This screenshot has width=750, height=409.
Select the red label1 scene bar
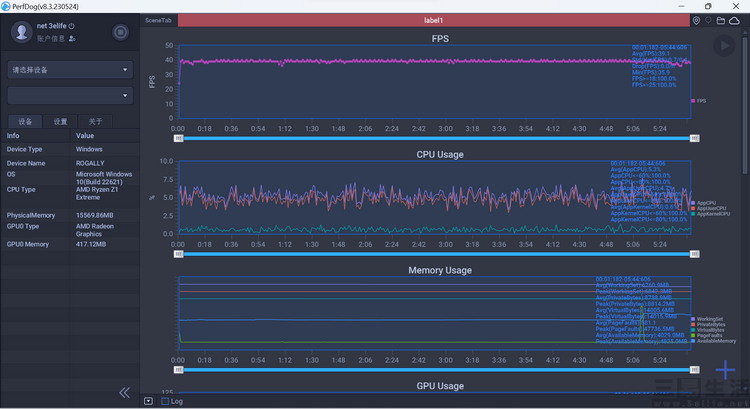click(x=433, y=21)
